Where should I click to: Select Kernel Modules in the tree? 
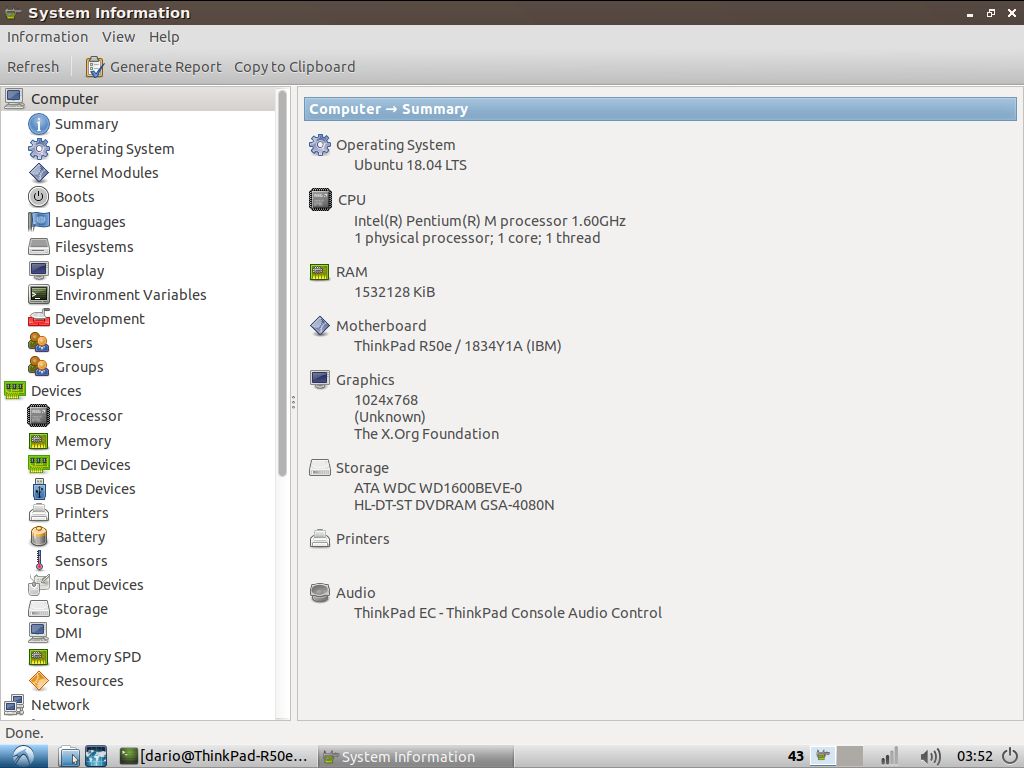pyautogui.click(x=106, y=172)
